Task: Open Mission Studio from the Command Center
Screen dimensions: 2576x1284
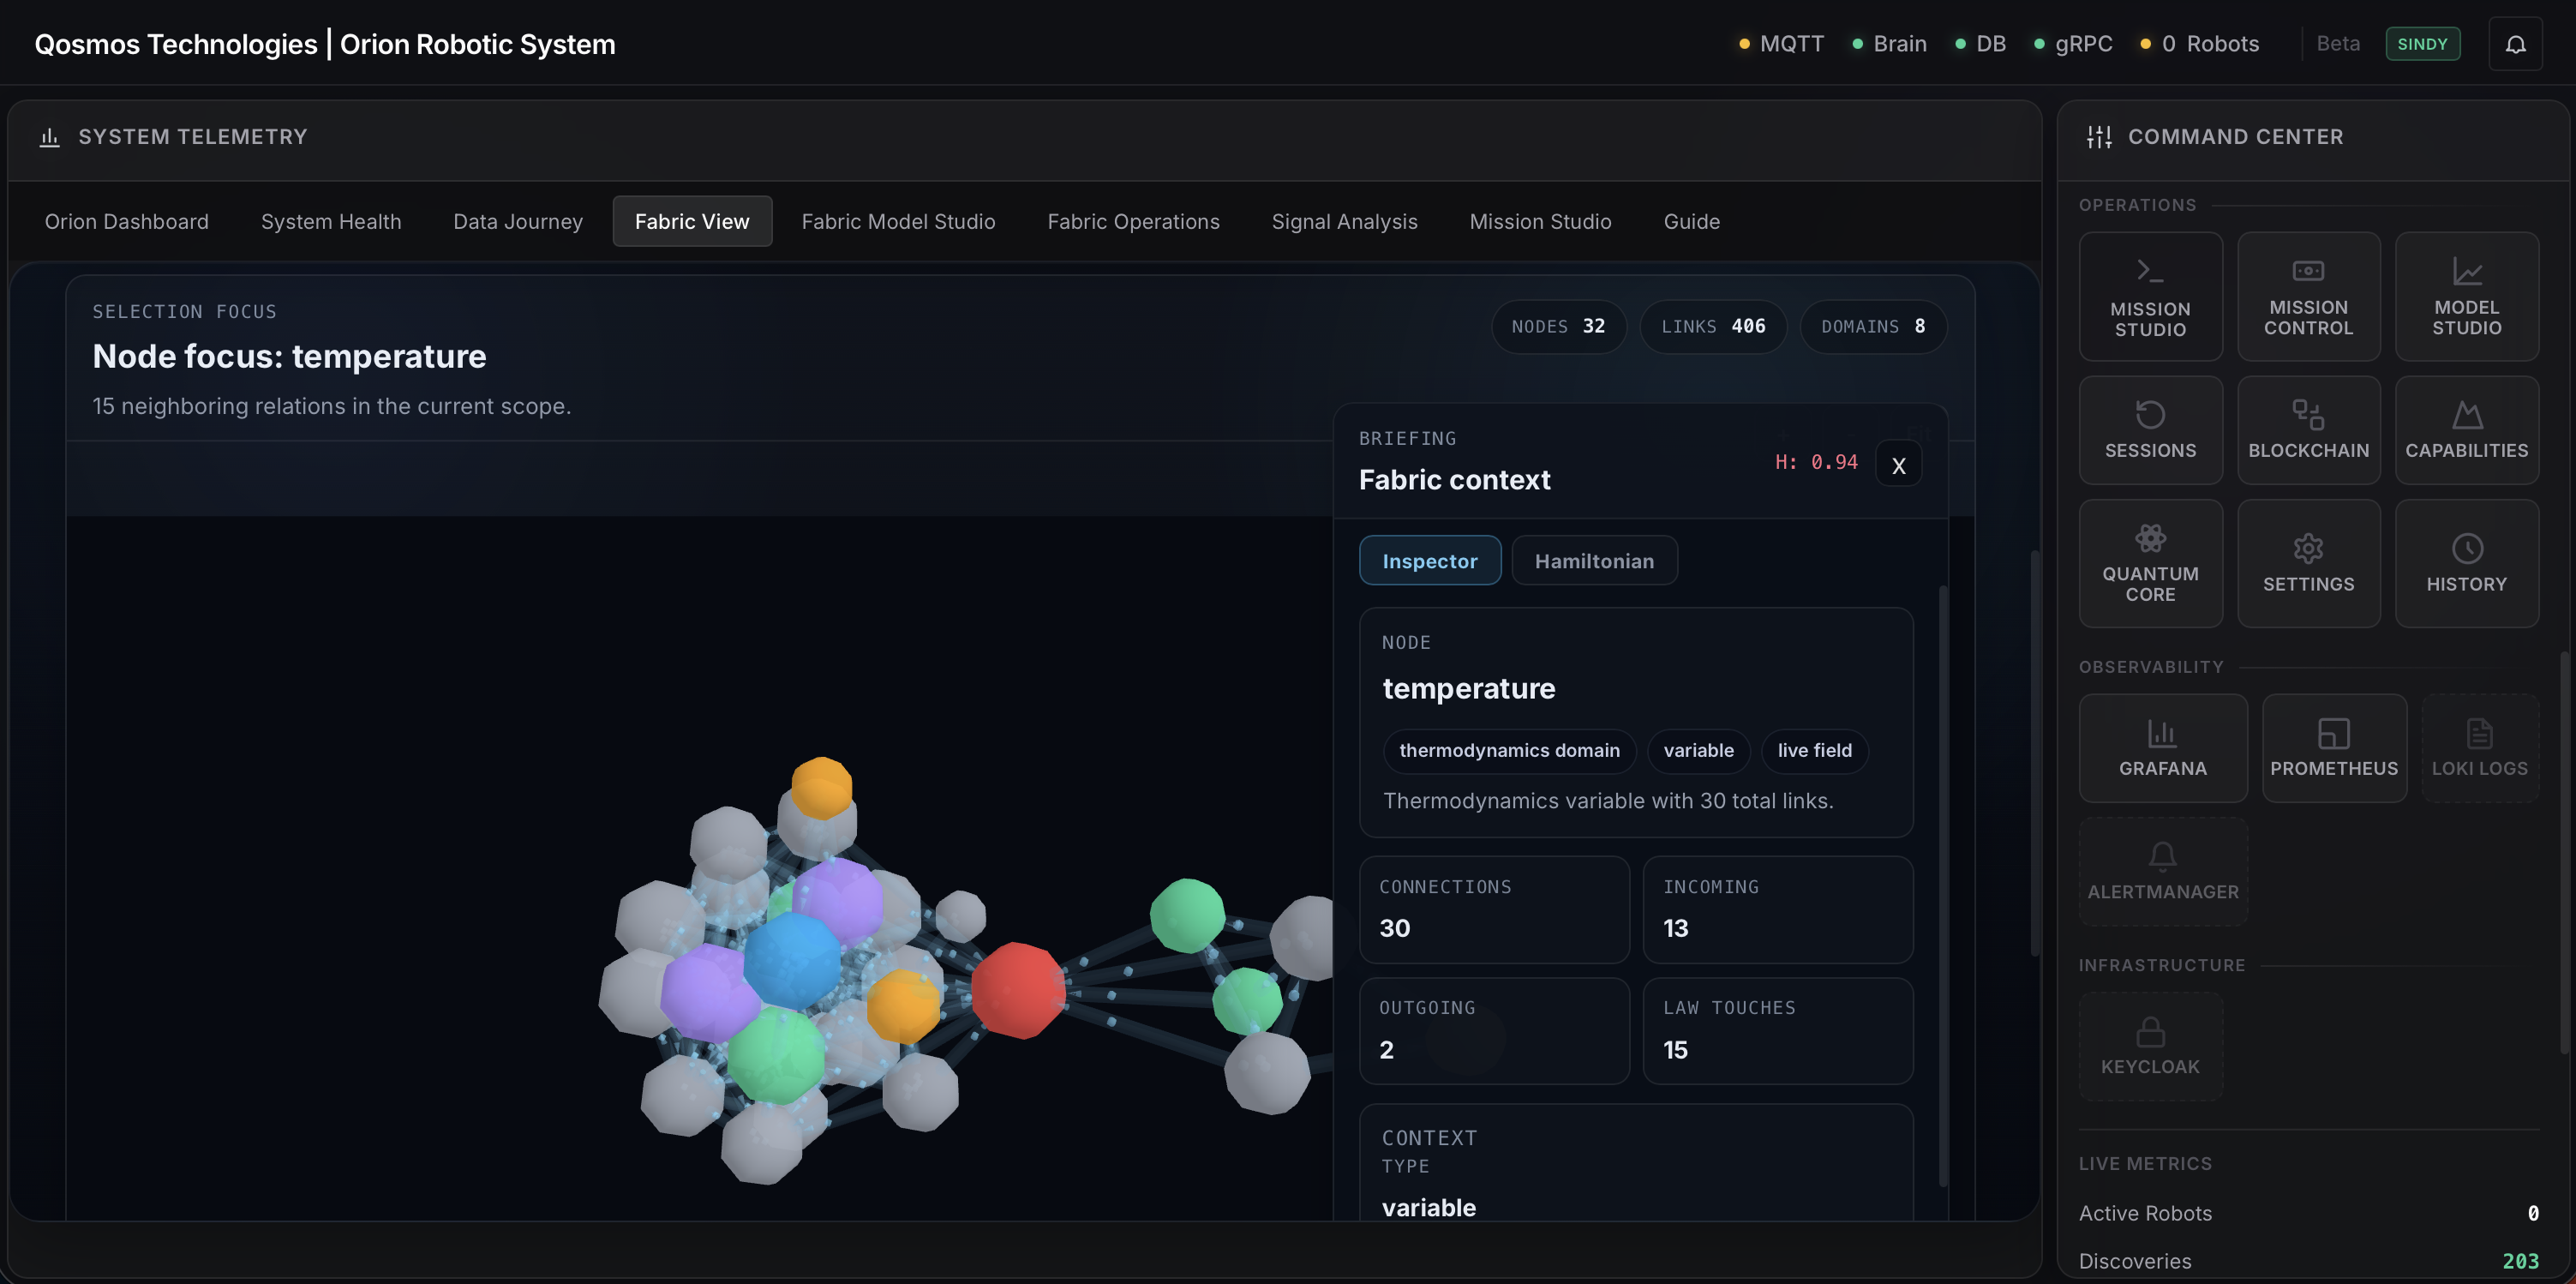Action: pos(2151,296)
